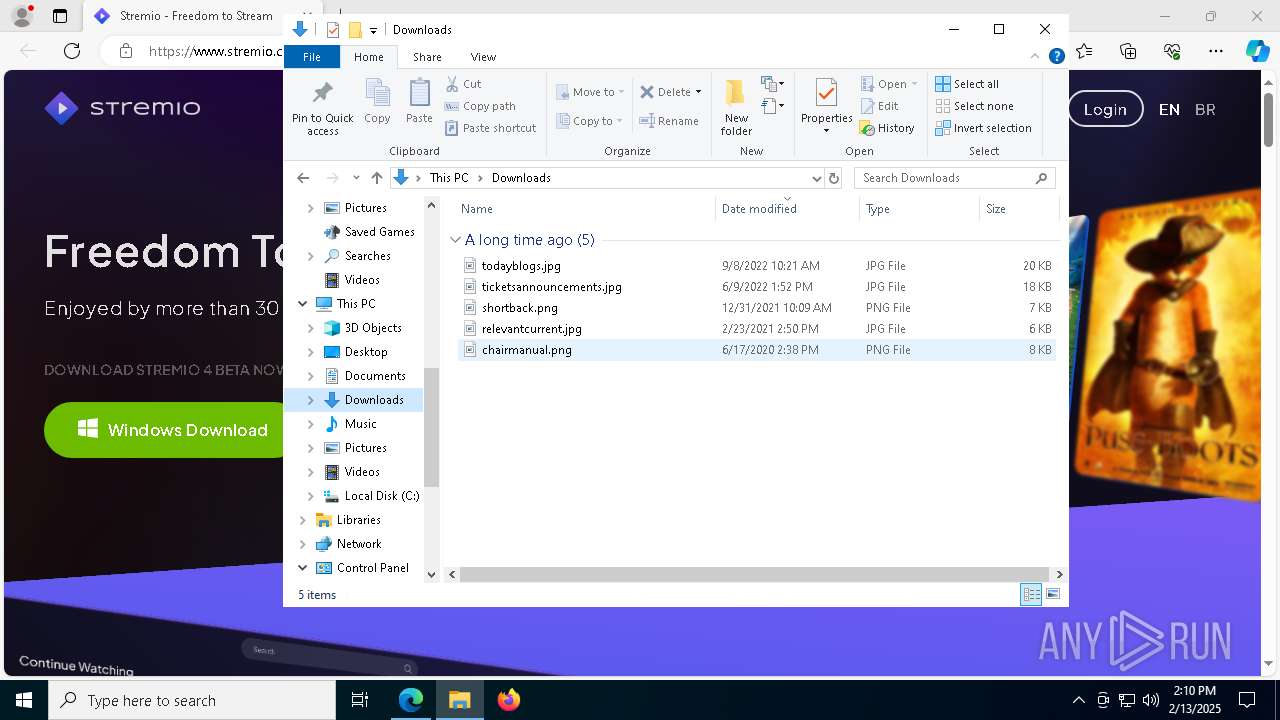Click the Login button on Stremio
This screenshot has width=1280, height=720.
point(1105,109)
